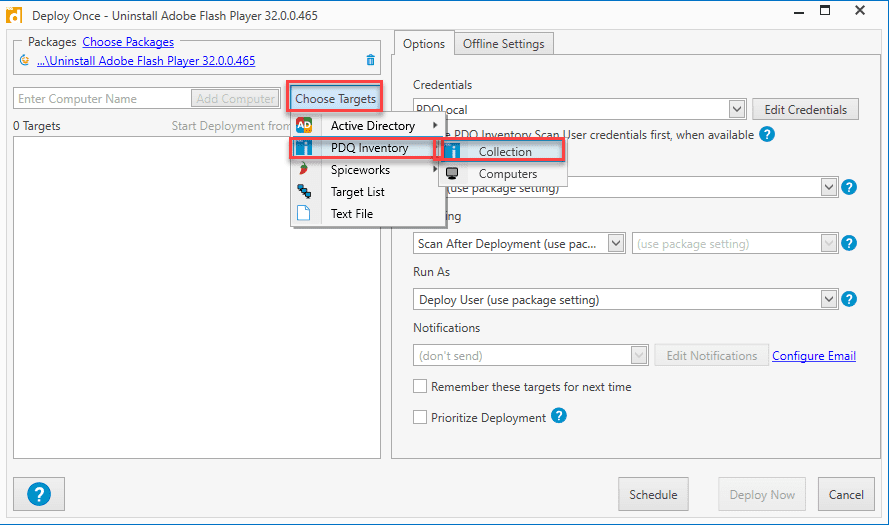Screen dimensions: 889x525
Task: Click the PDQ Deploy app icon in title bar
Action: click(x=14, y=15)
